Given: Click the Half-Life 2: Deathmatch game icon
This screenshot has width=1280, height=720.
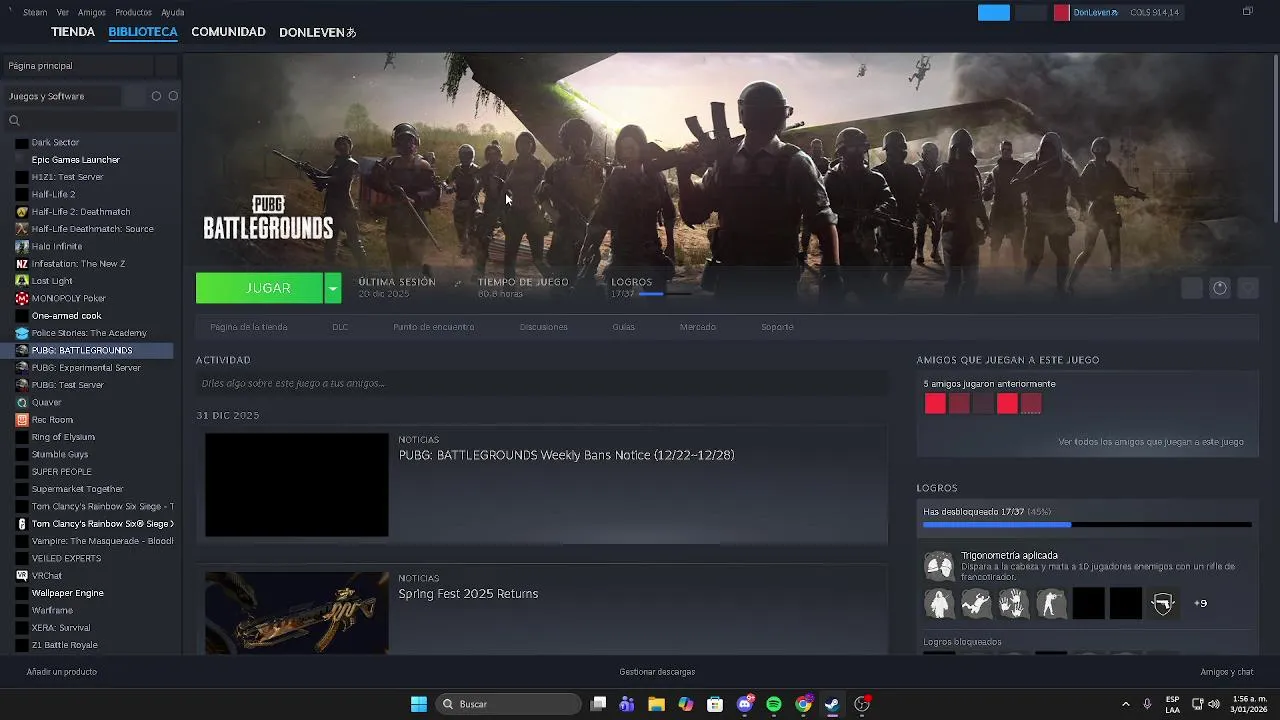Looking at the screenshot, I should click(22, 212).
